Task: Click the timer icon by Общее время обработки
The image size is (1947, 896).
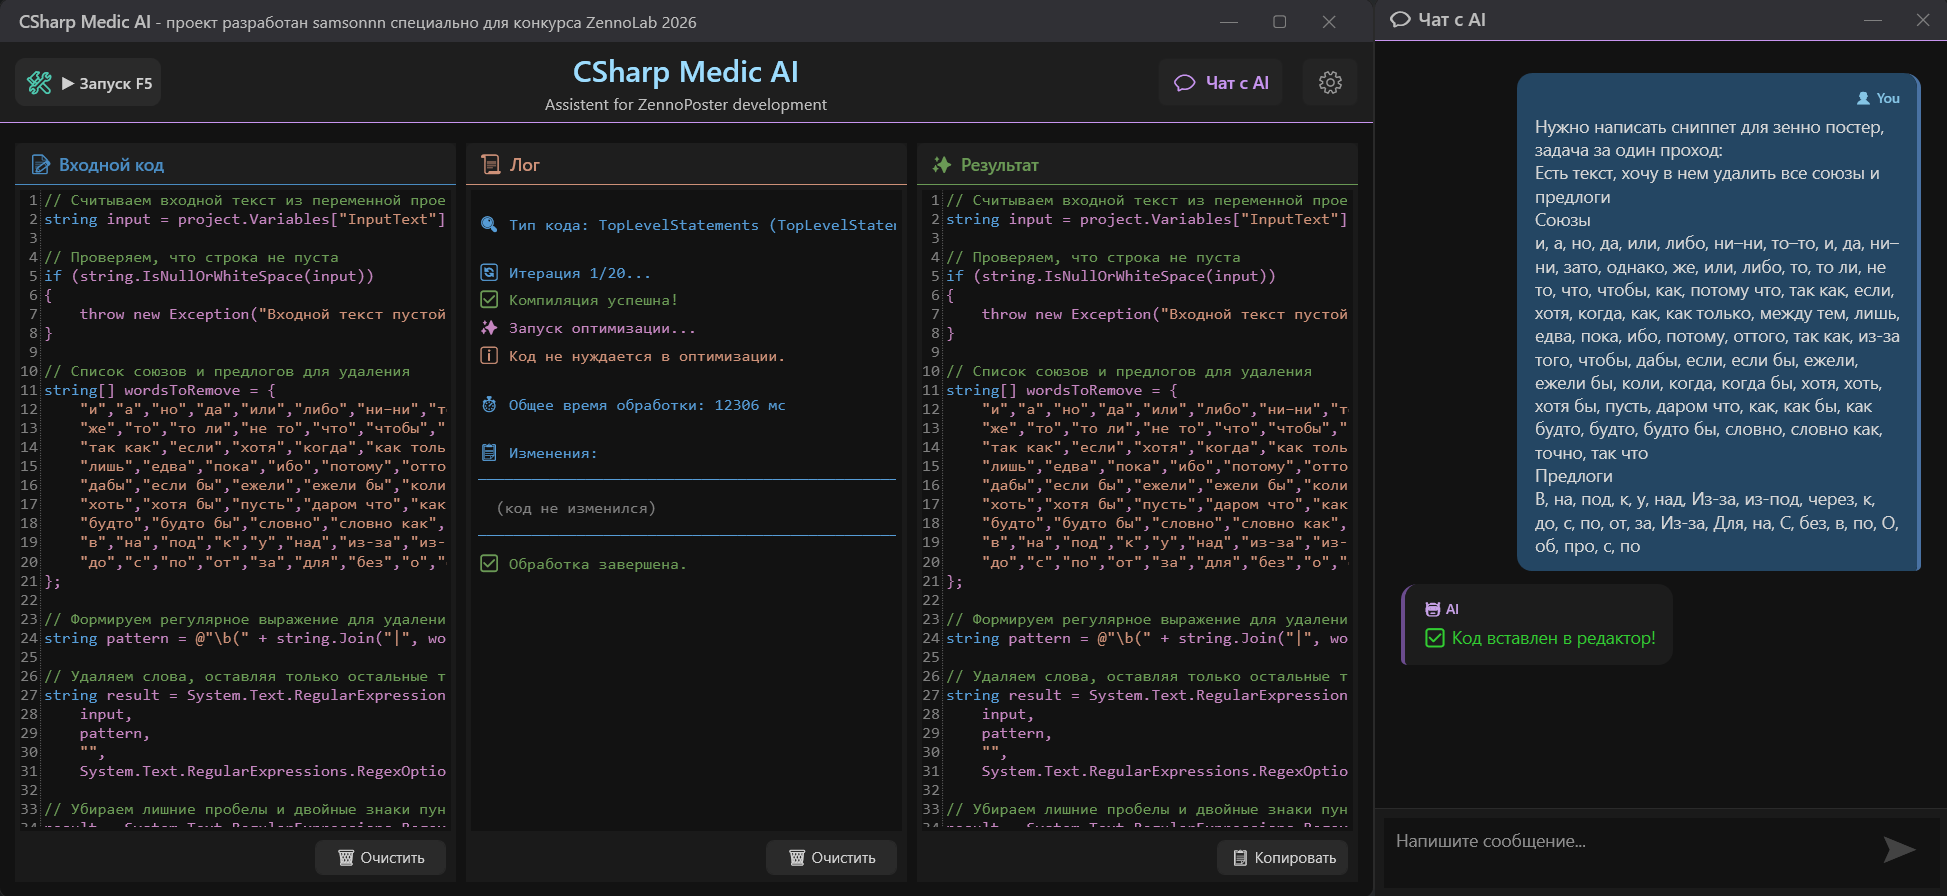Action: point(489,405)
